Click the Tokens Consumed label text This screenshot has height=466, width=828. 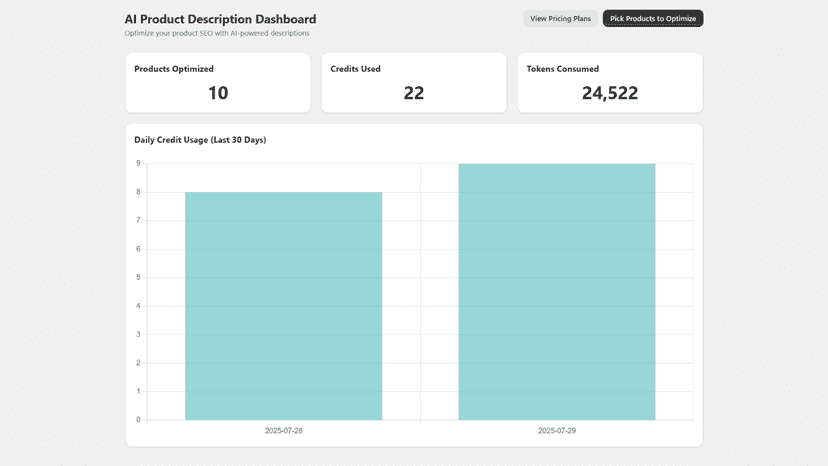point(562,69)
